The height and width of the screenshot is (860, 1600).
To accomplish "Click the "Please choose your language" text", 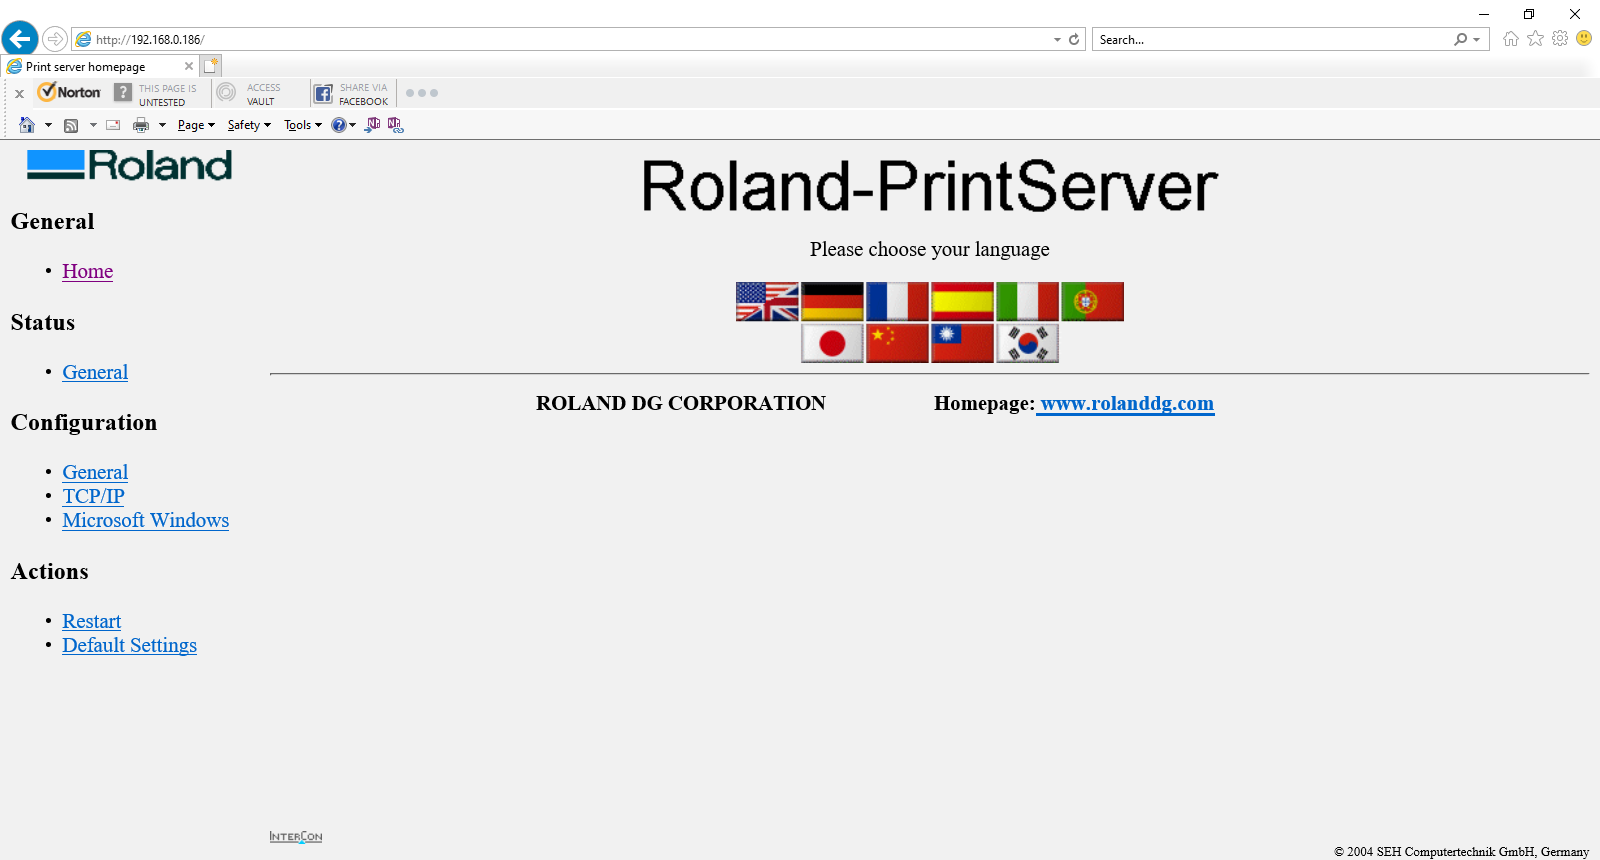I will click(x=930, y=249).
